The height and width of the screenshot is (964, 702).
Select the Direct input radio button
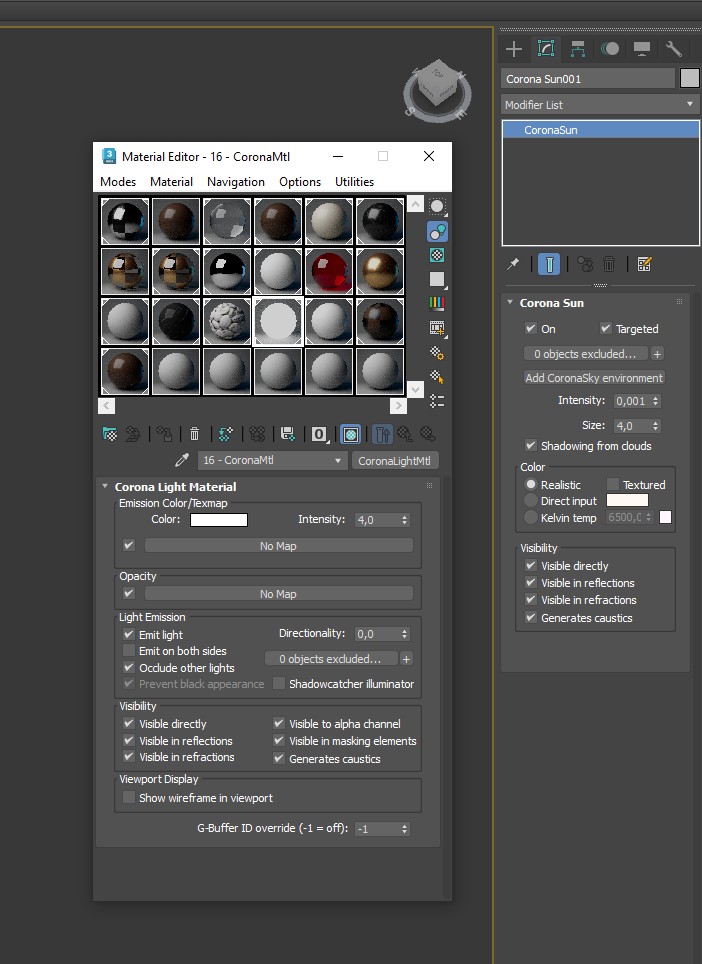pos(531,501)
